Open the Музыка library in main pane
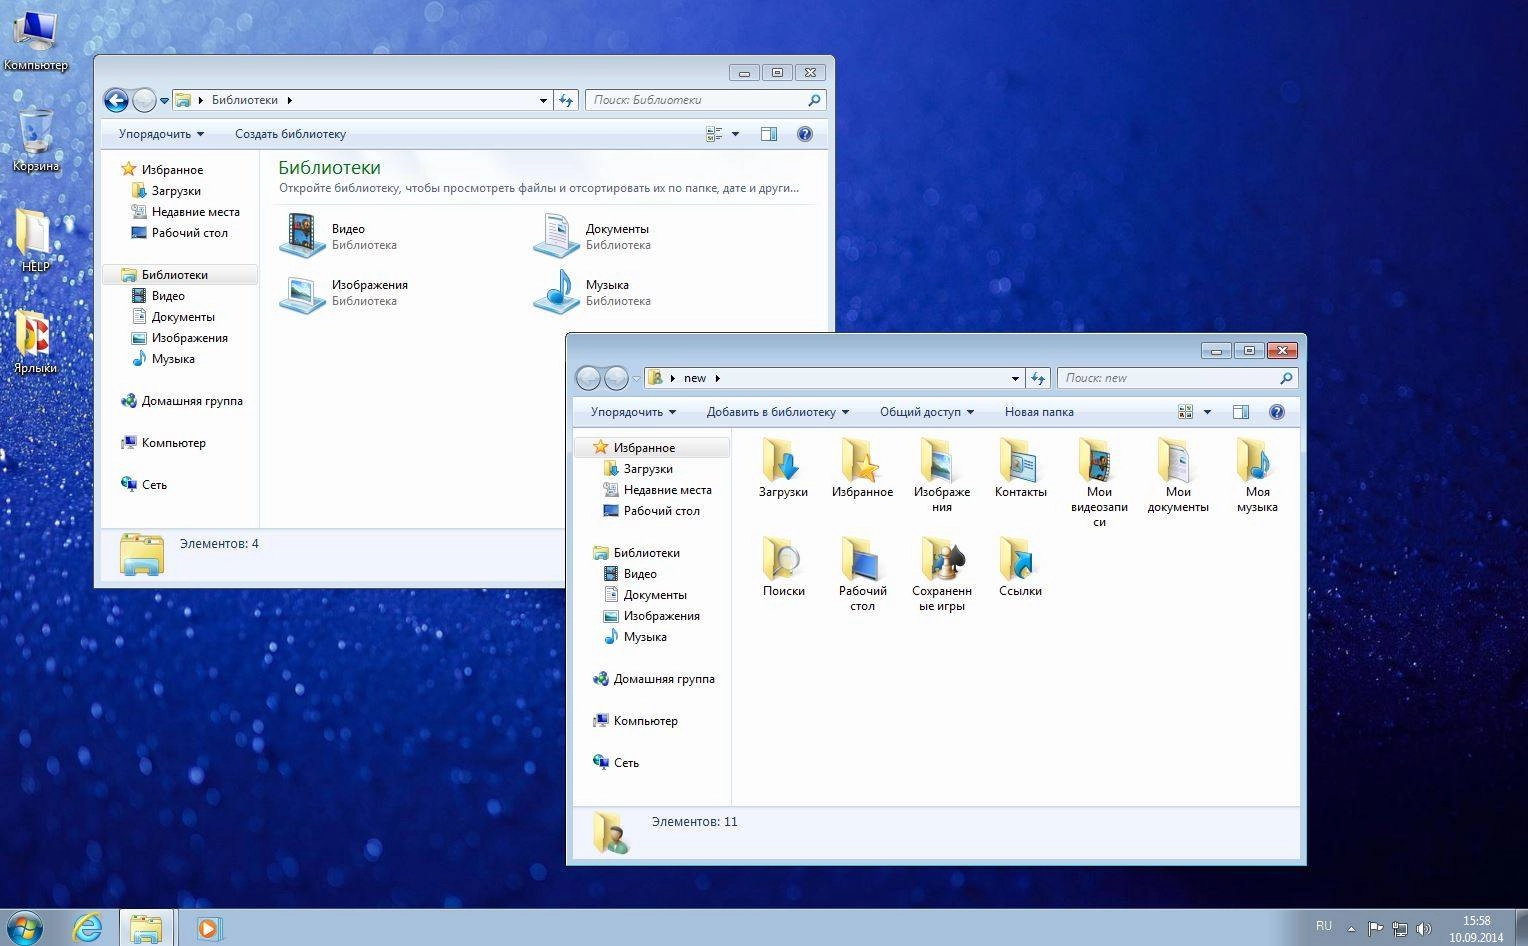1528x946 pixels. [x=592, y=292]
